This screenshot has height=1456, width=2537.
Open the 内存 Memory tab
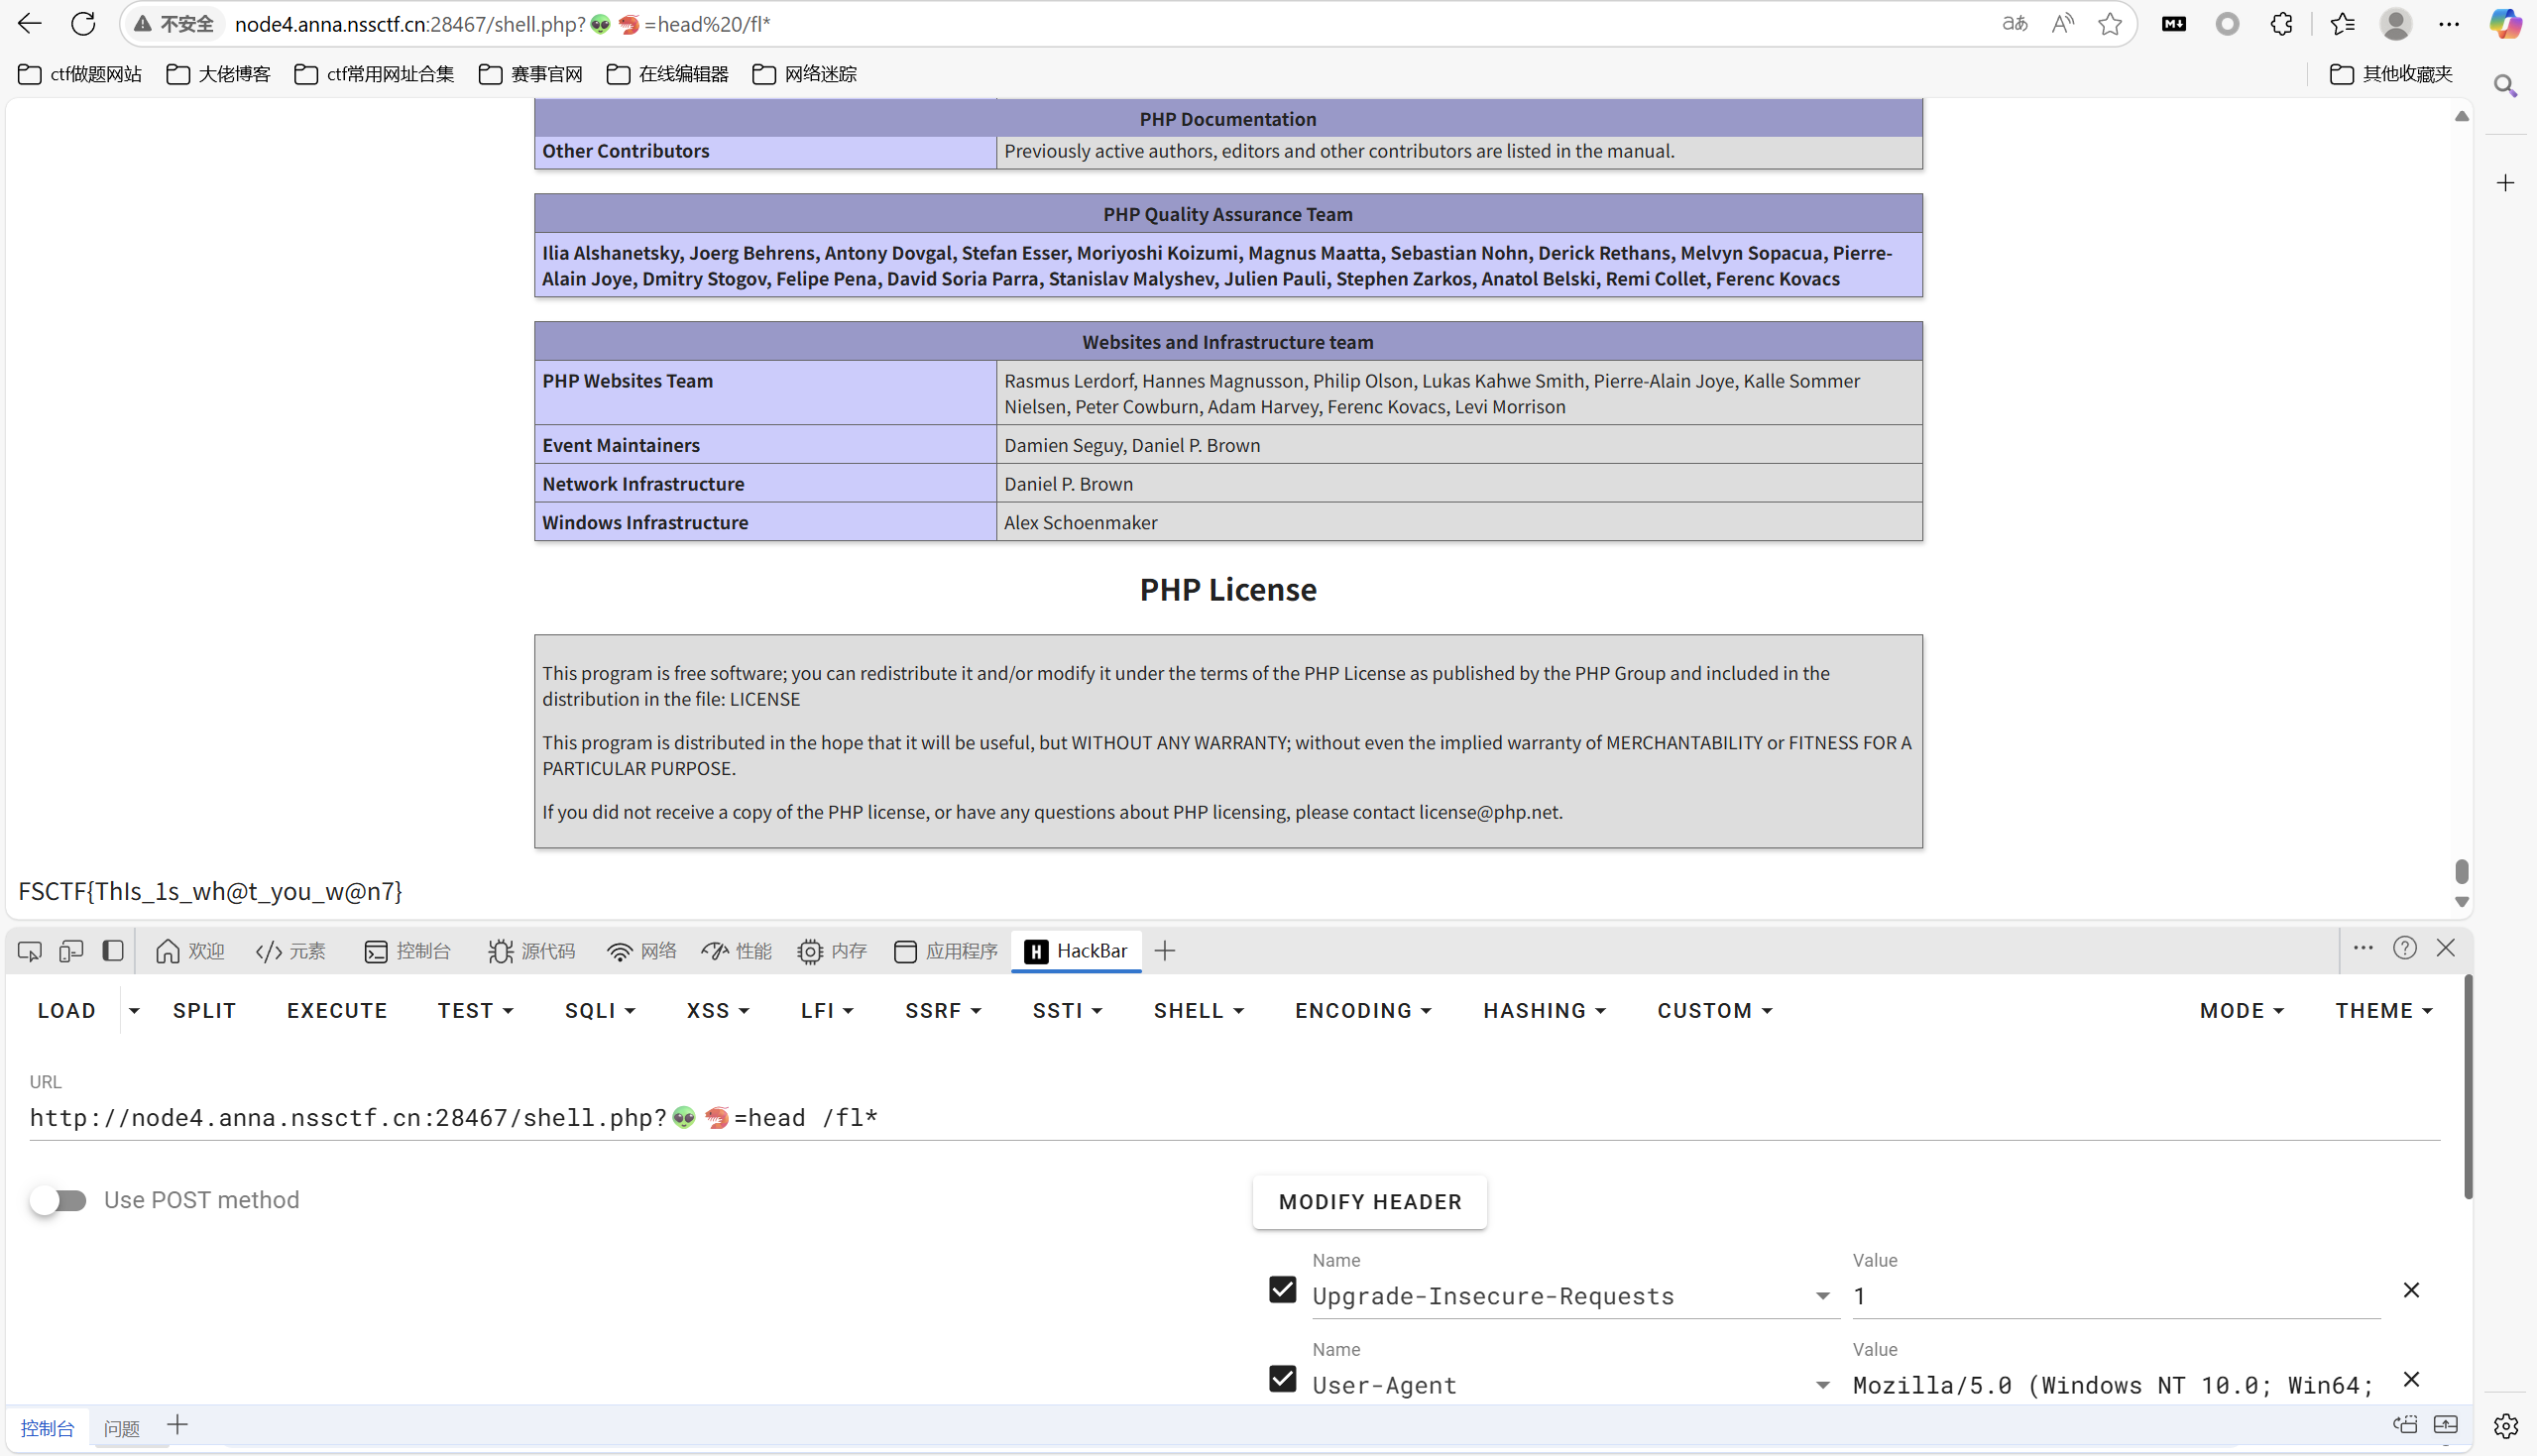click(x=832, y=951)
